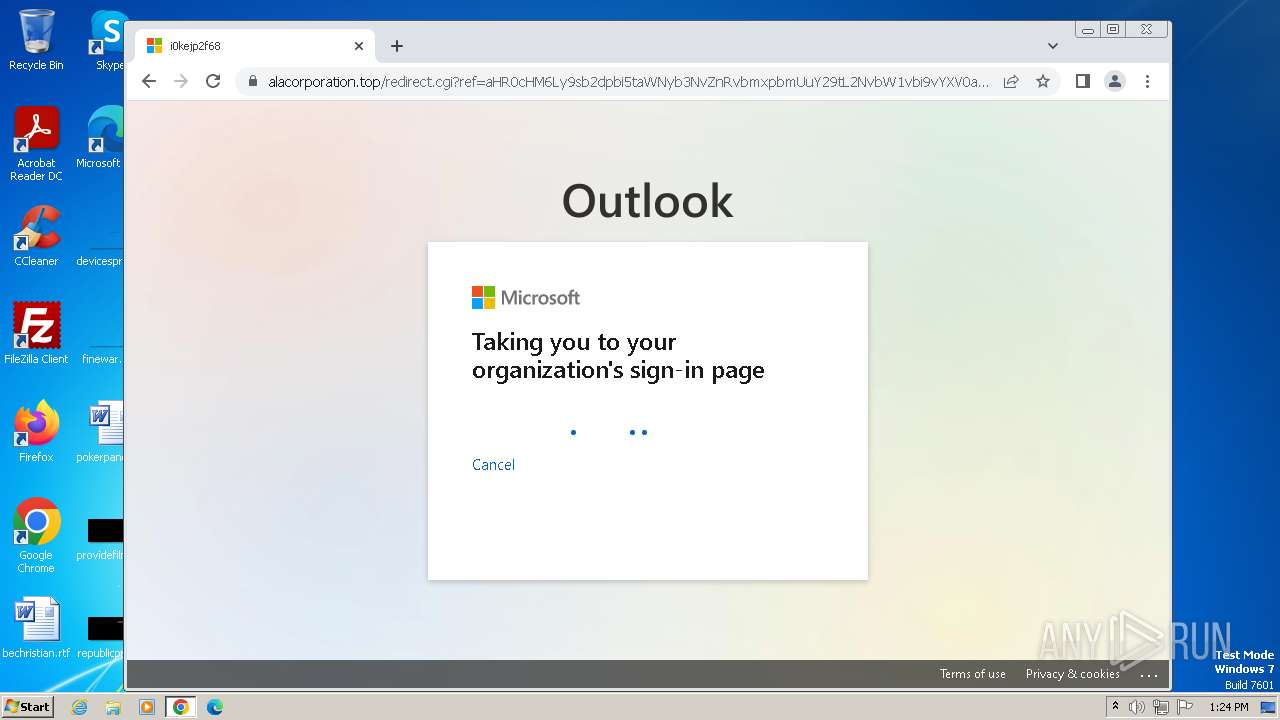Open bechristian.rtf document
Image resolution: width=1280 pixels, height=720 pixels.
(x=36, y=629)
